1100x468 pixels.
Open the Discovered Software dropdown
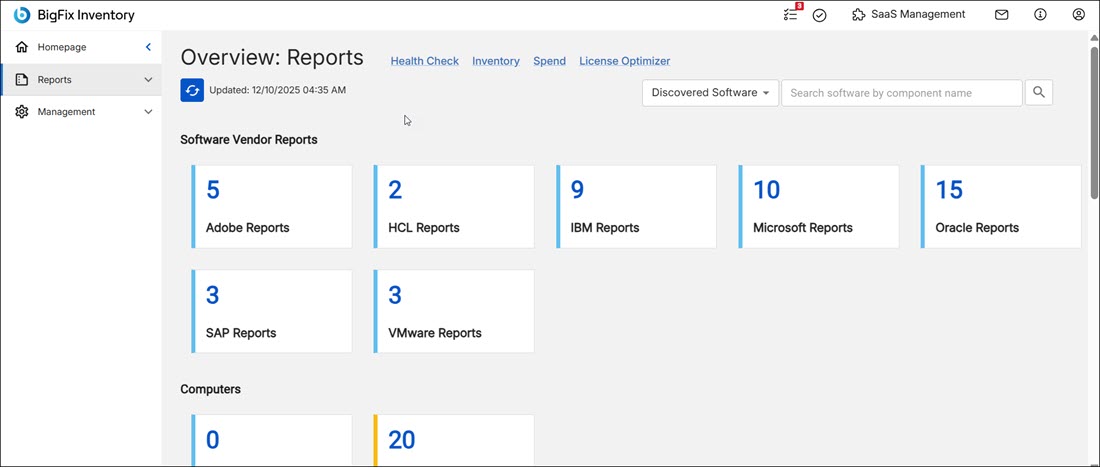(710, 93)
